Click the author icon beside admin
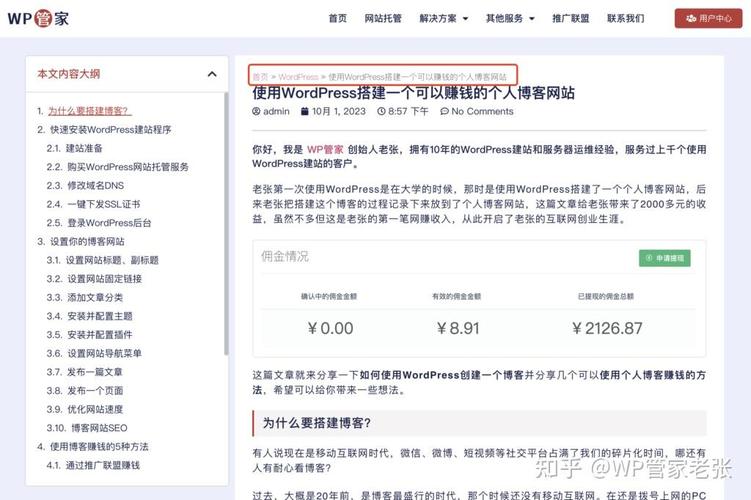Viewport: 751px width, 500px height. pos(256,111)
